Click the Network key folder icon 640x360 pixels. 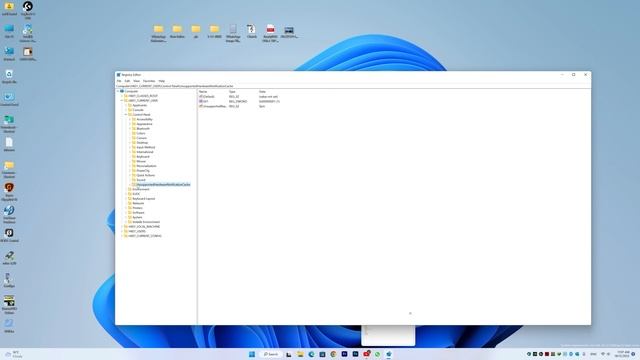(130, 203)
